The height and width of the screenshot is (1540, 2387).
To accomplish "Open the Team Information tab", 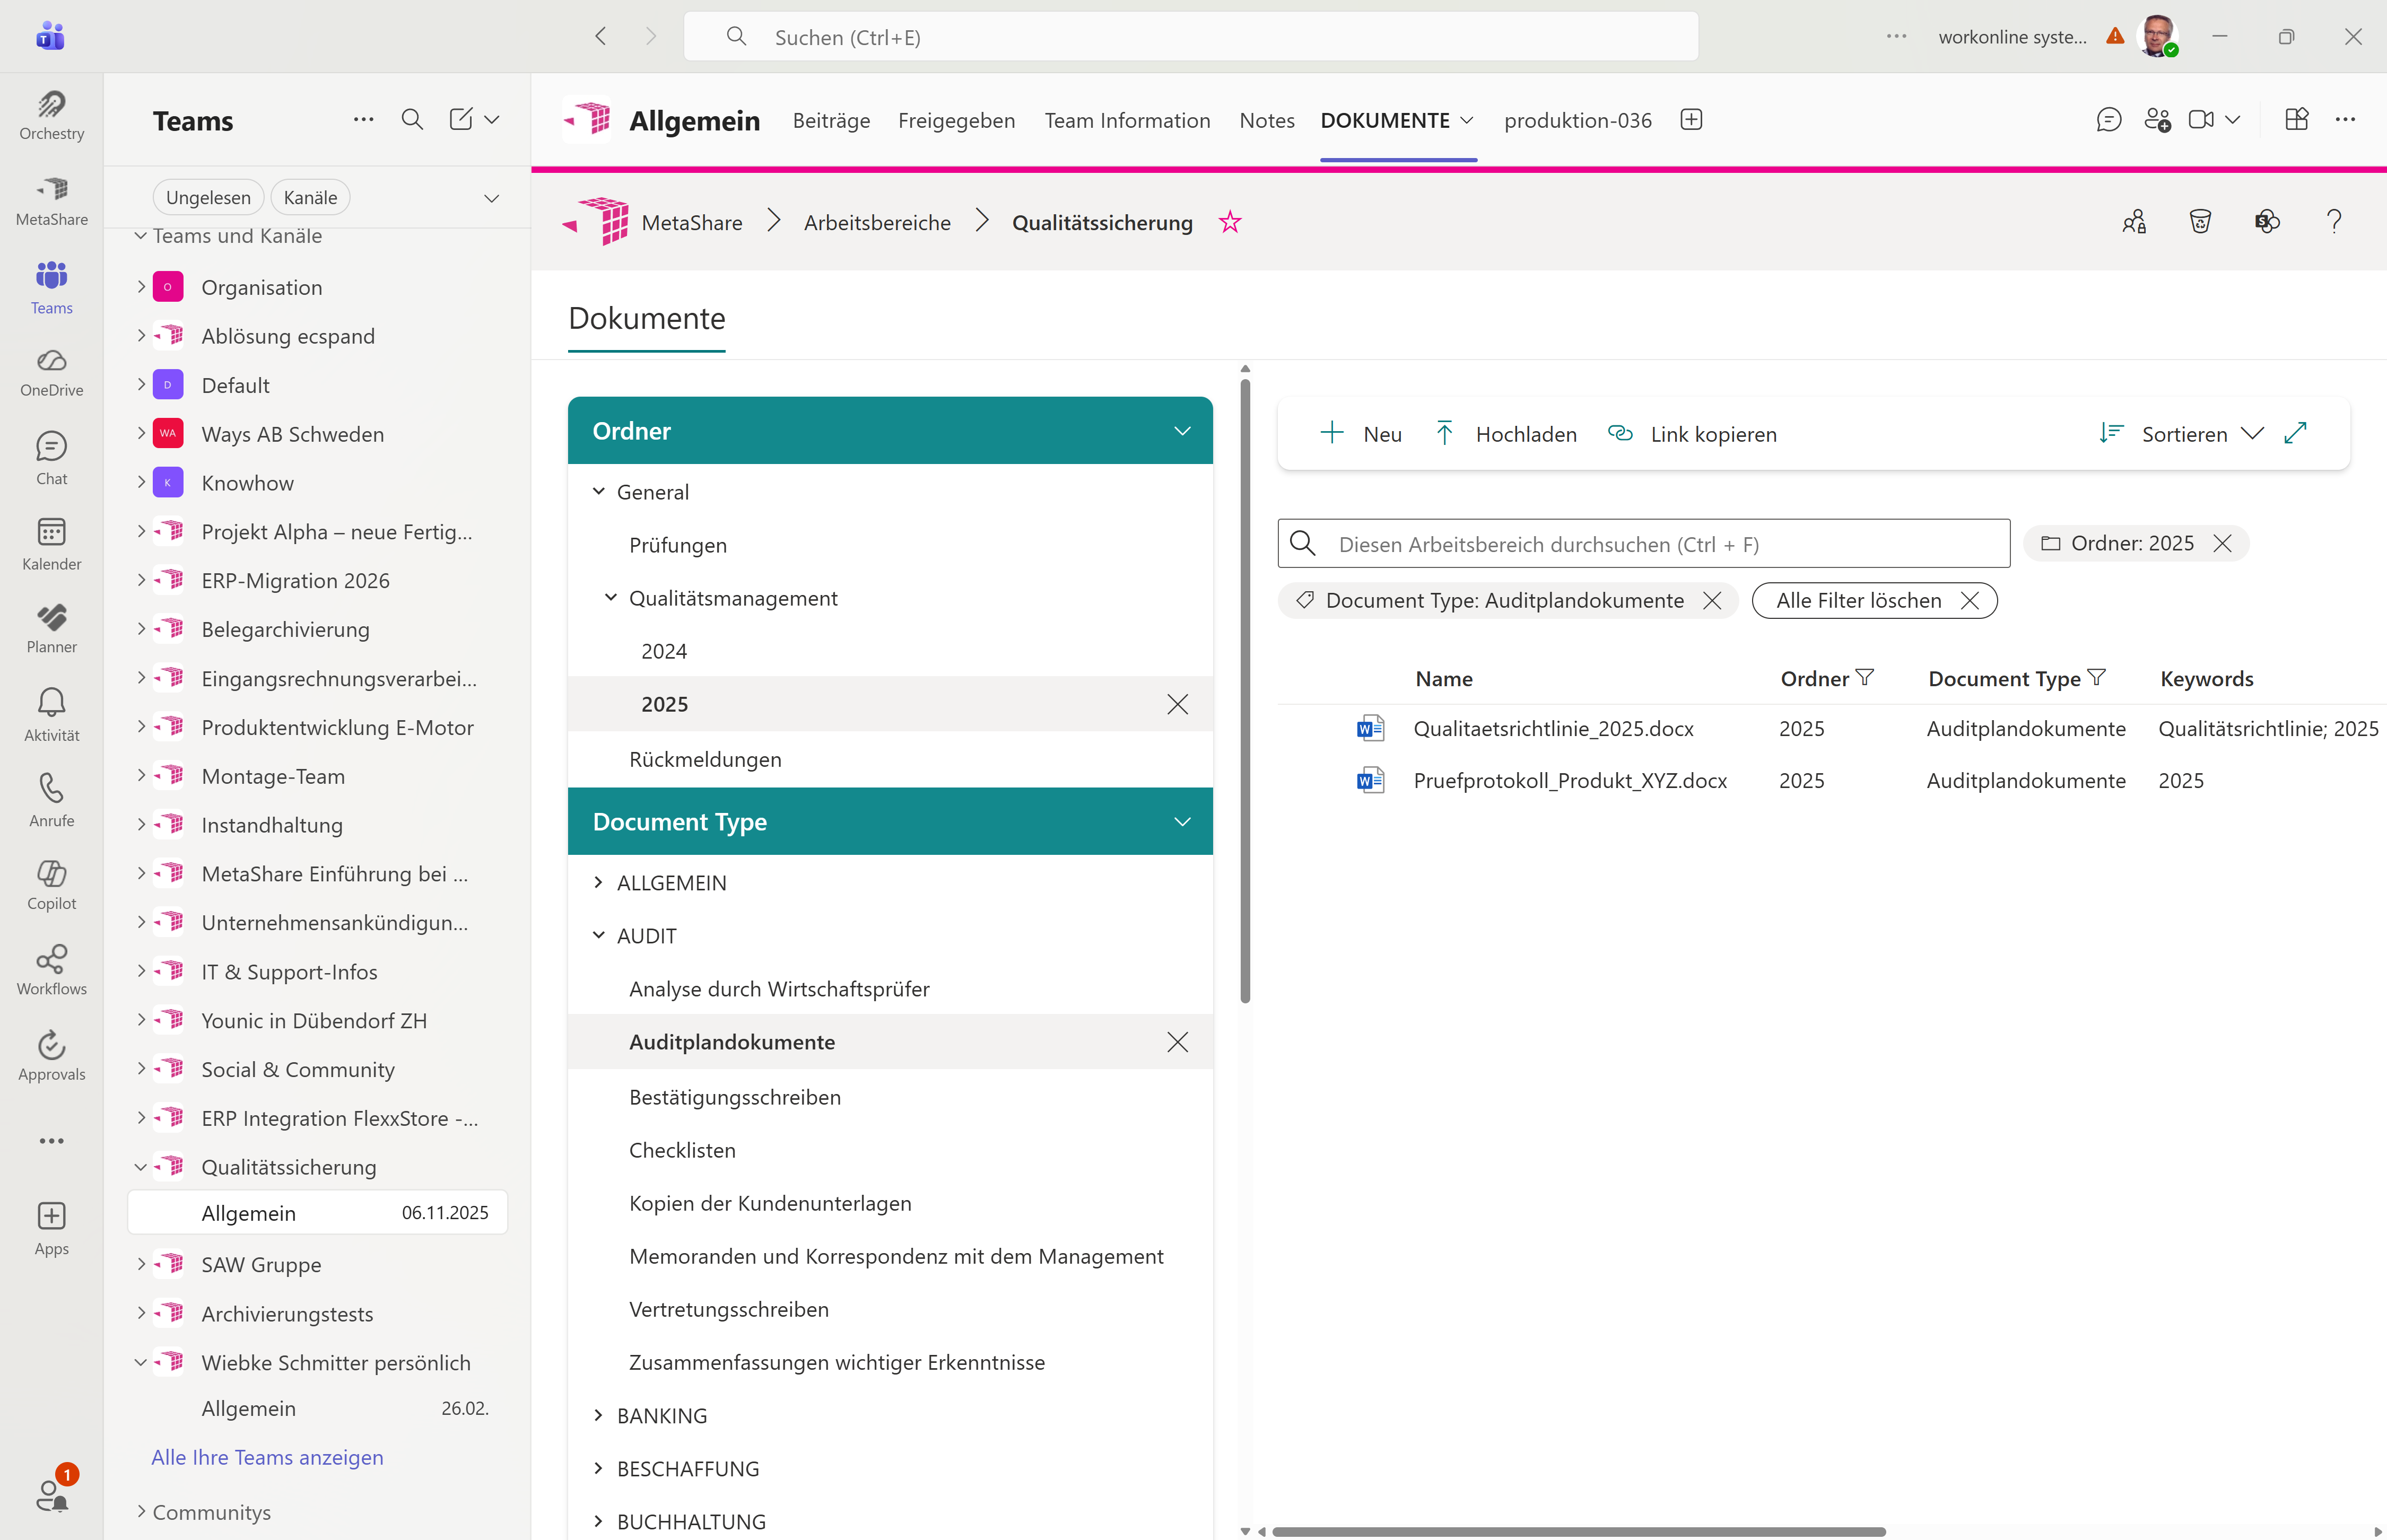I will (x=1127, y=120).
